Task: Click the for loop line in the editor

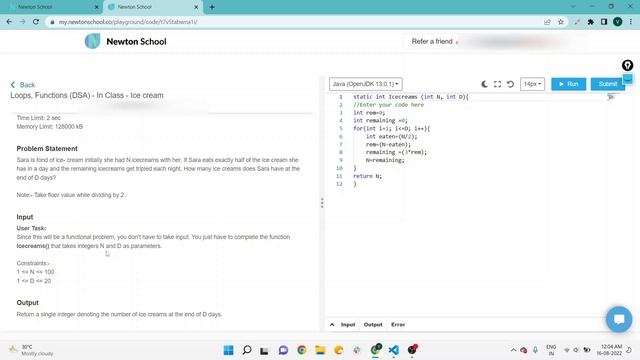Action: (391, 128)
